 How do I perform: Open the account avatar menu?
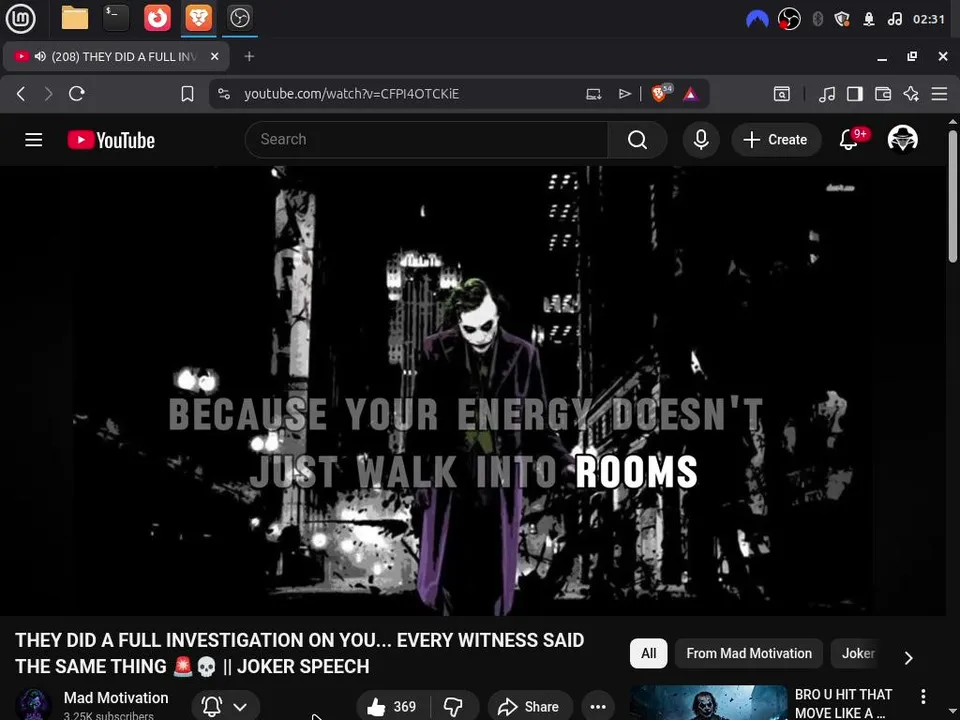tap(902, 140)
